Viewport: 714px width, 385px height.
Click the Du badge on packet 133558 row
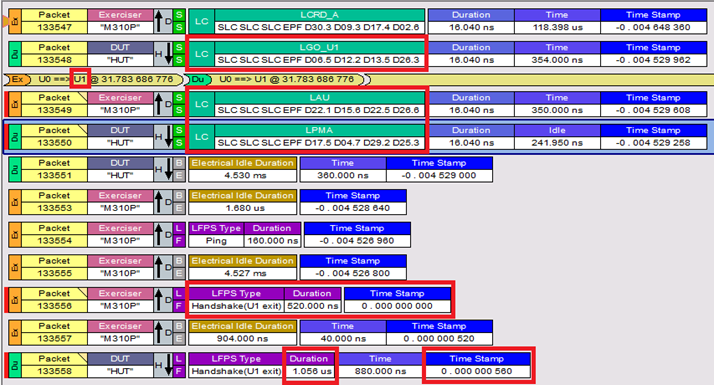tap(15, 365)
